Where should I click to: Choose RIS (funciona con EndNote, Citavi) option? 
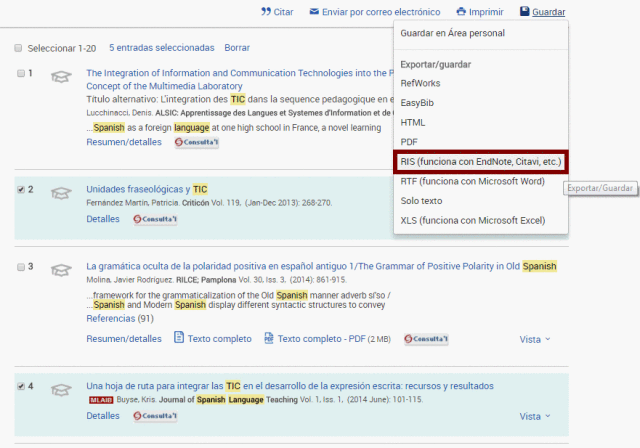point(480,161)
